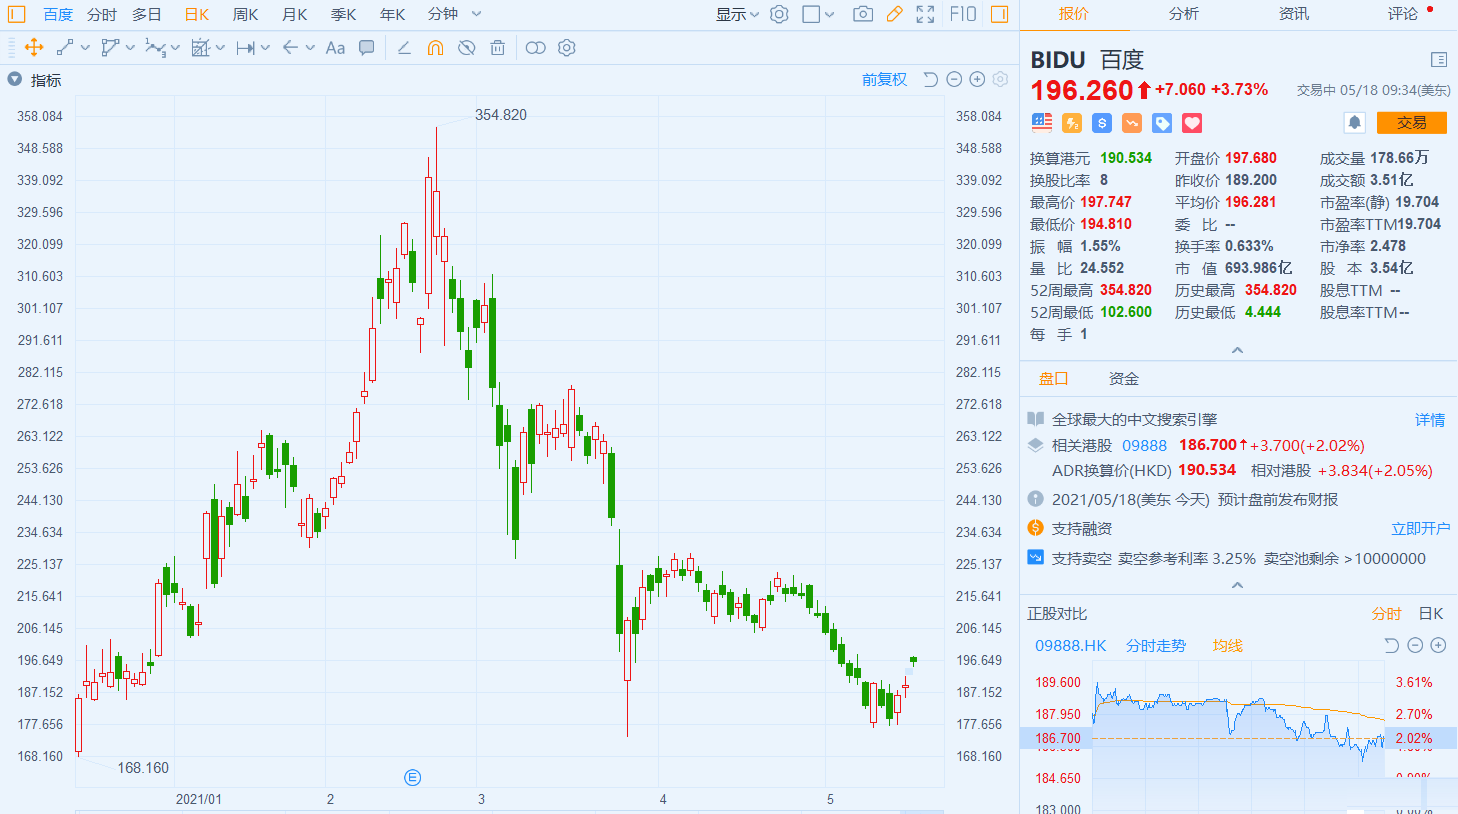Enter fullscreen chart mode
This screenshot has height=814, width=1458.
[926, 14]
